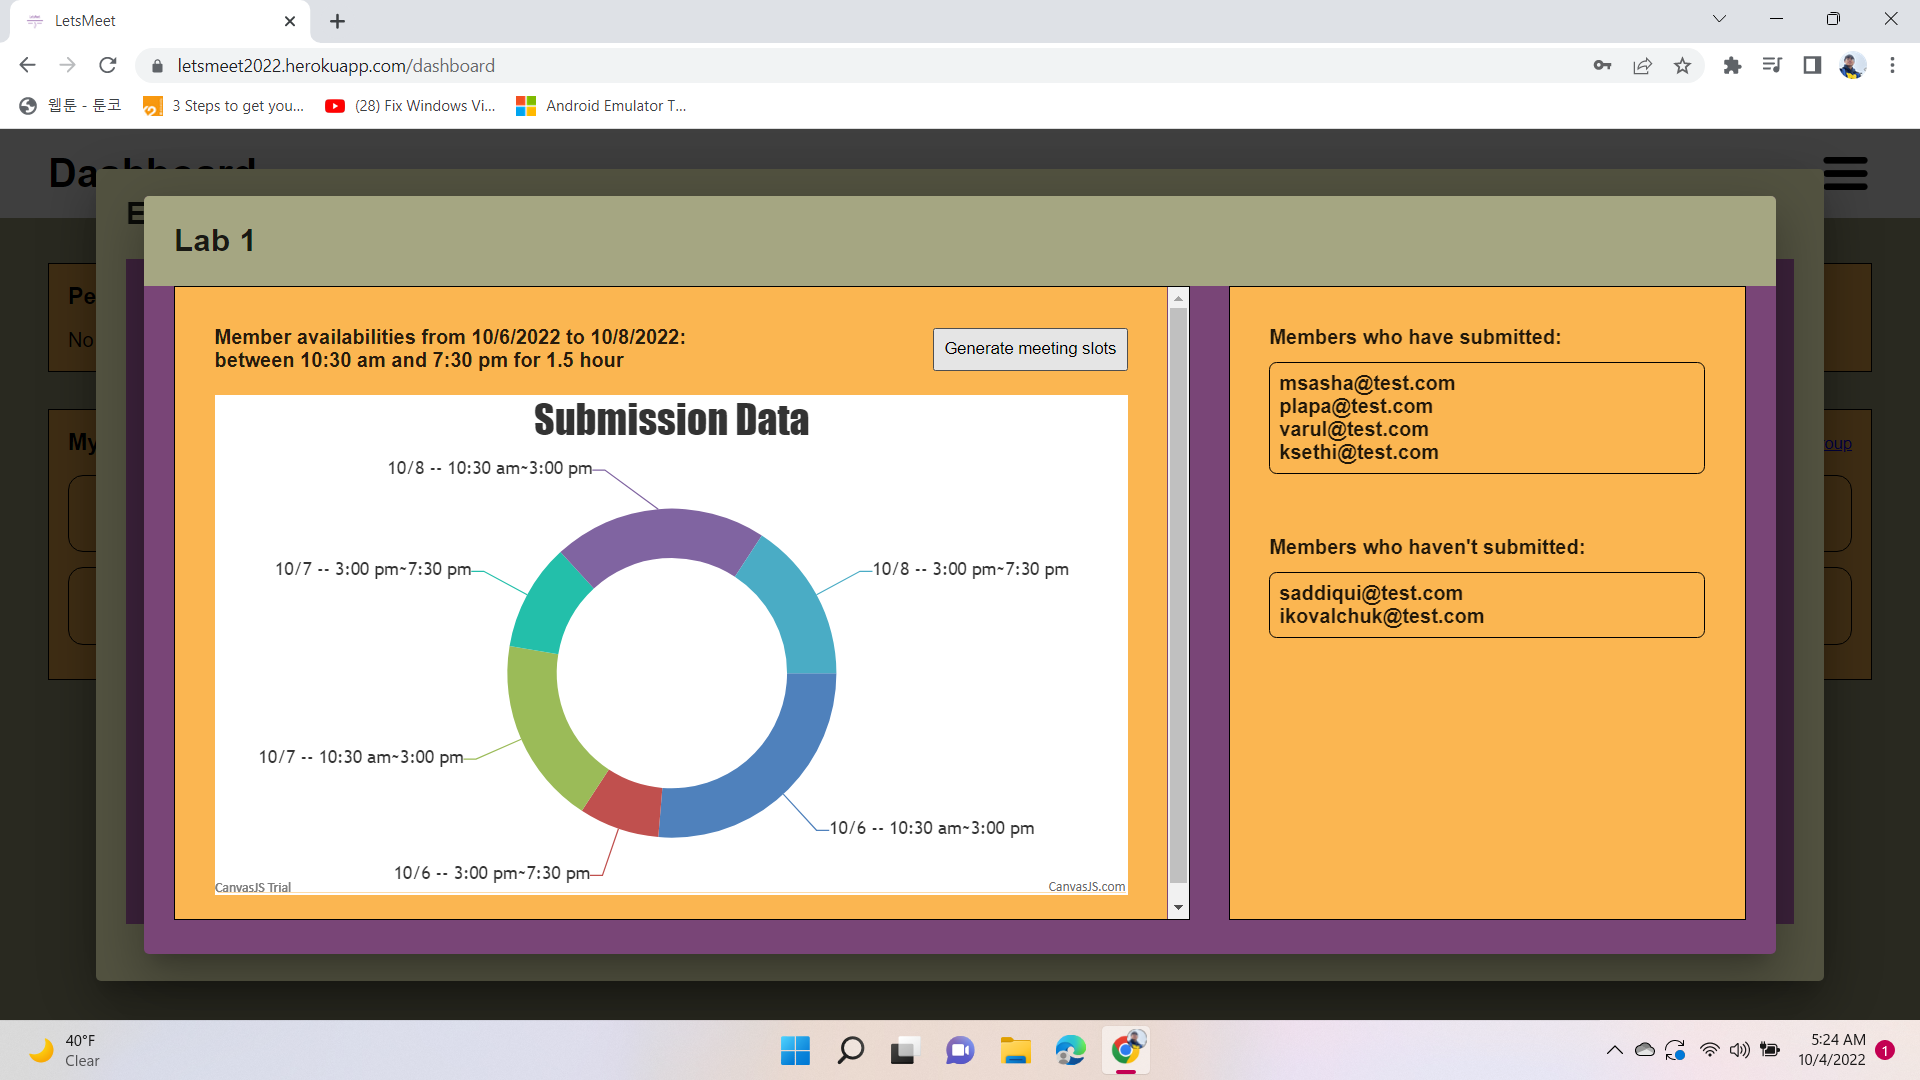Viewport: 1920px width, 1080px height.
Task: Select the LetsMeet tab
Action: tap(150, 21)
